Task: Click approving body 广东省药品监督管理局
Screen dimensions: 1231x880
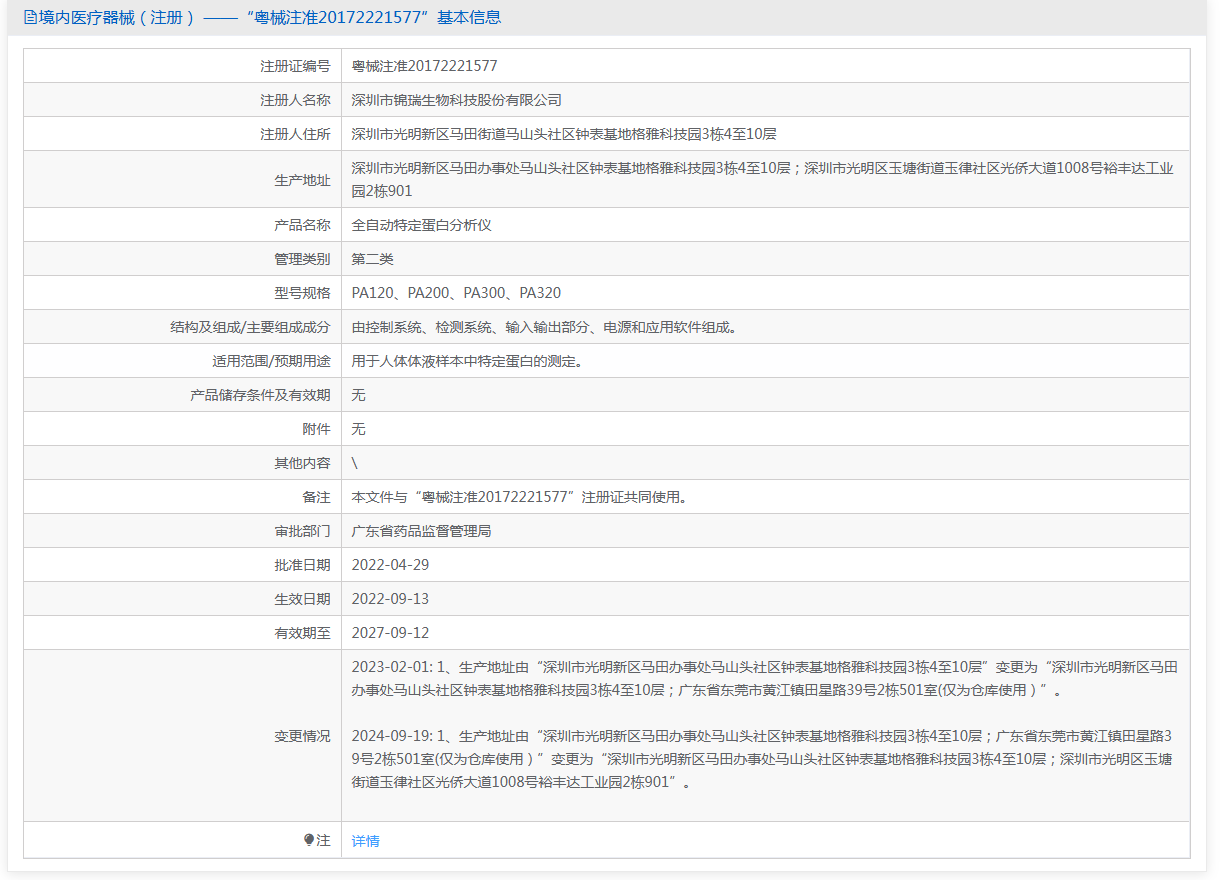Action: 422,531
